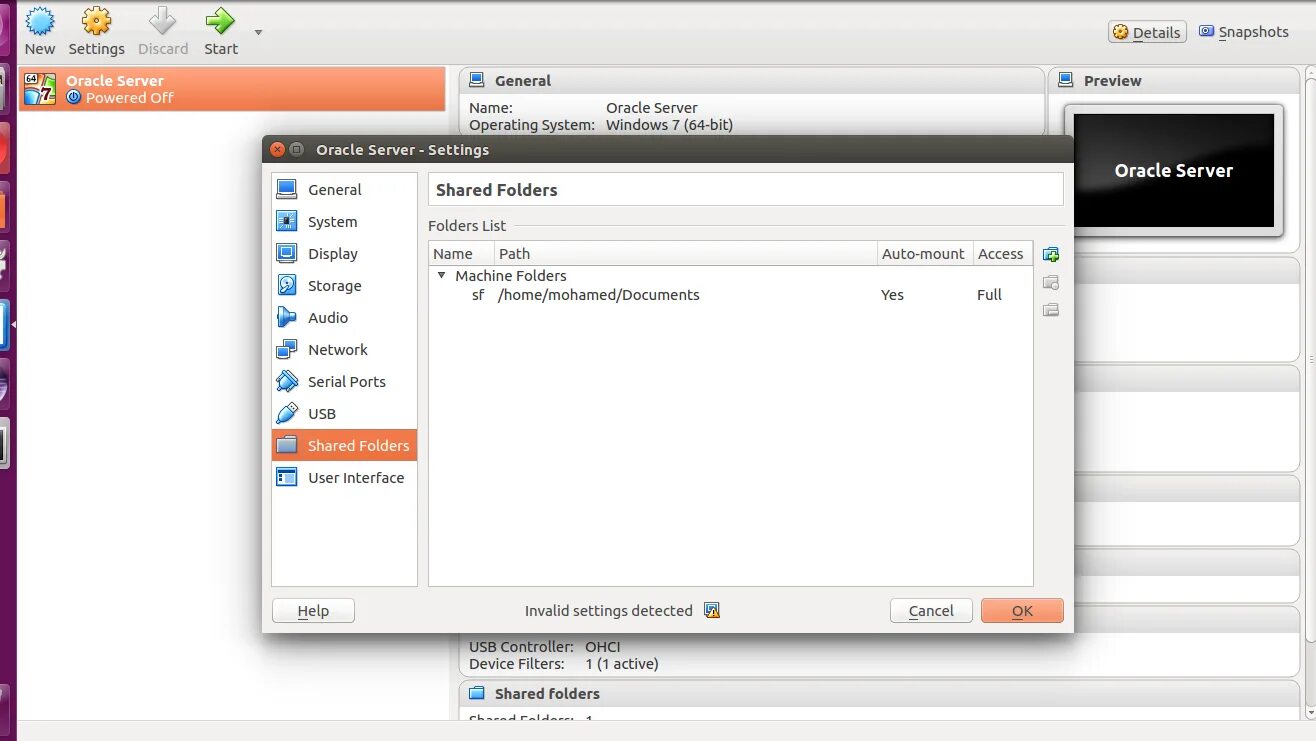Click the Shared Folders folder icon
The image size is (1316, 741).
click(287, 445)
